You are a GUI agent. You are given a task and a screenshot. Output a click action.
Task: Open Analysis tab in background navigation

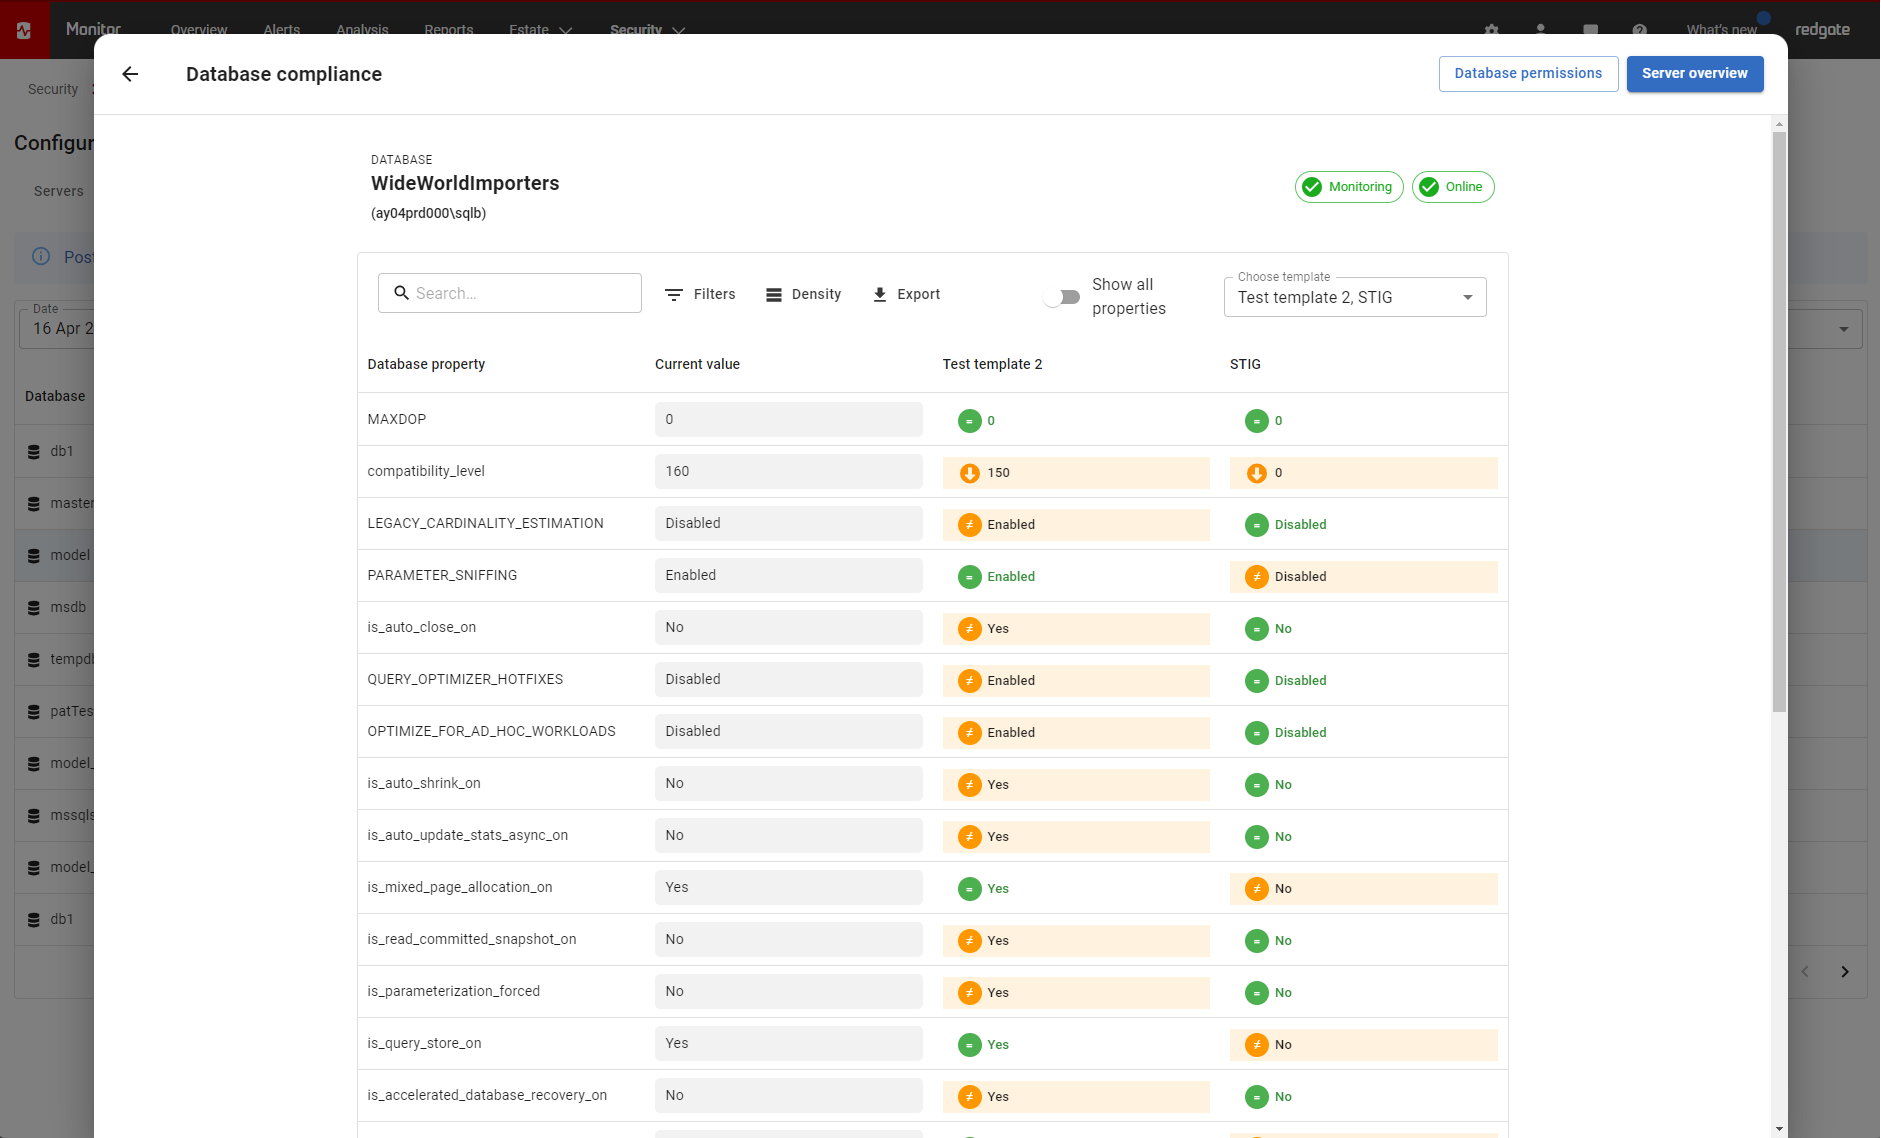tap(362, 29)
